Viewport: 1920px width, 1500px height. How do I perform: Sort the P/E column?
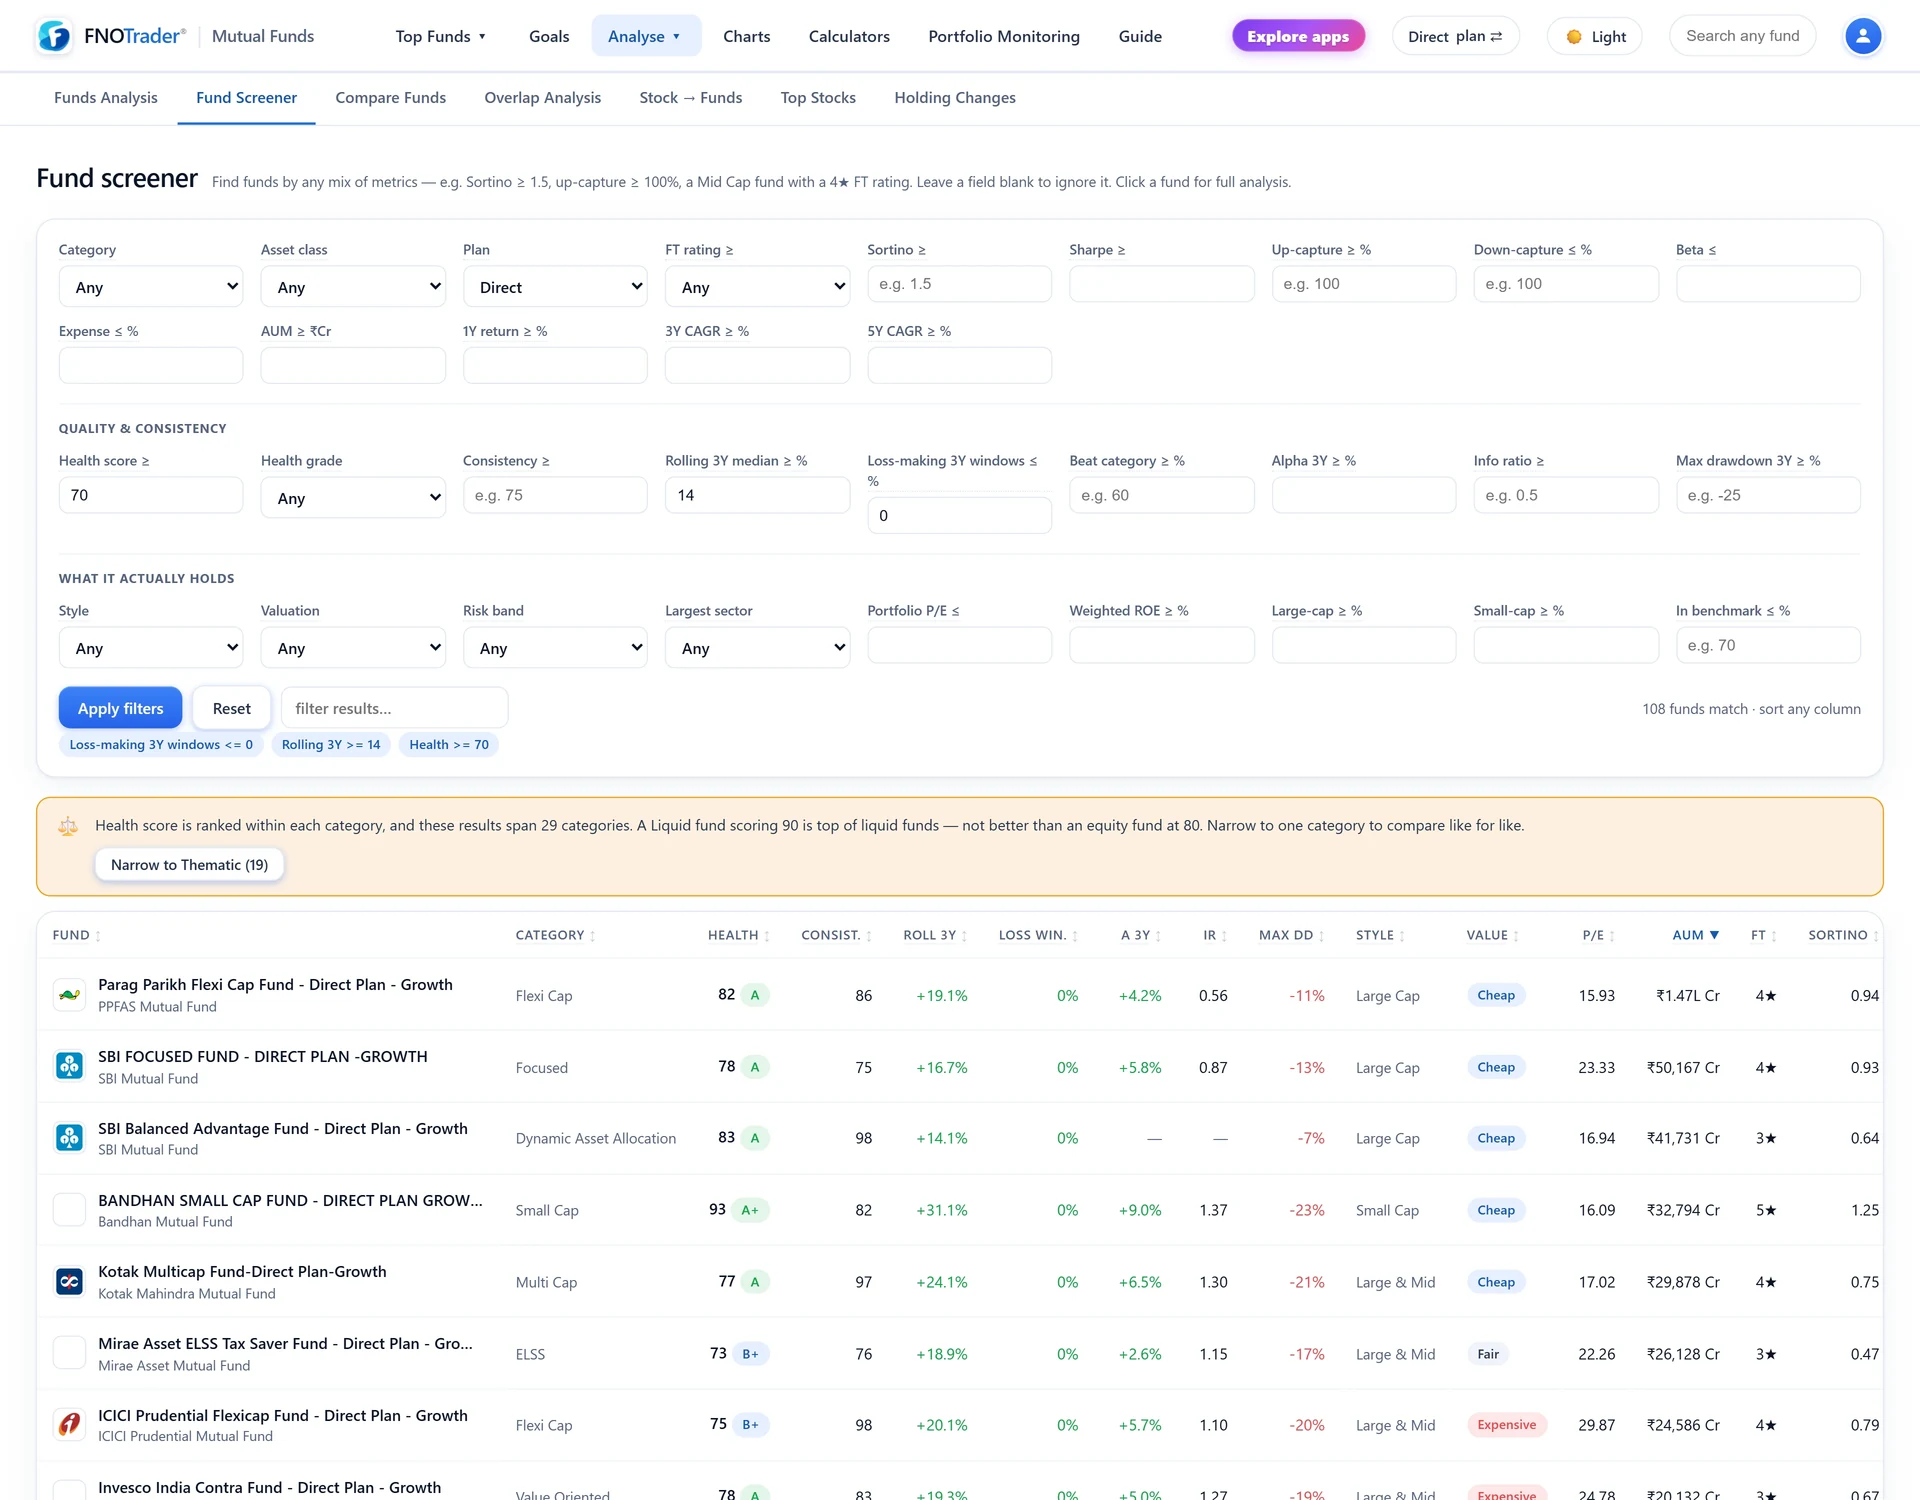point(1598,935)
